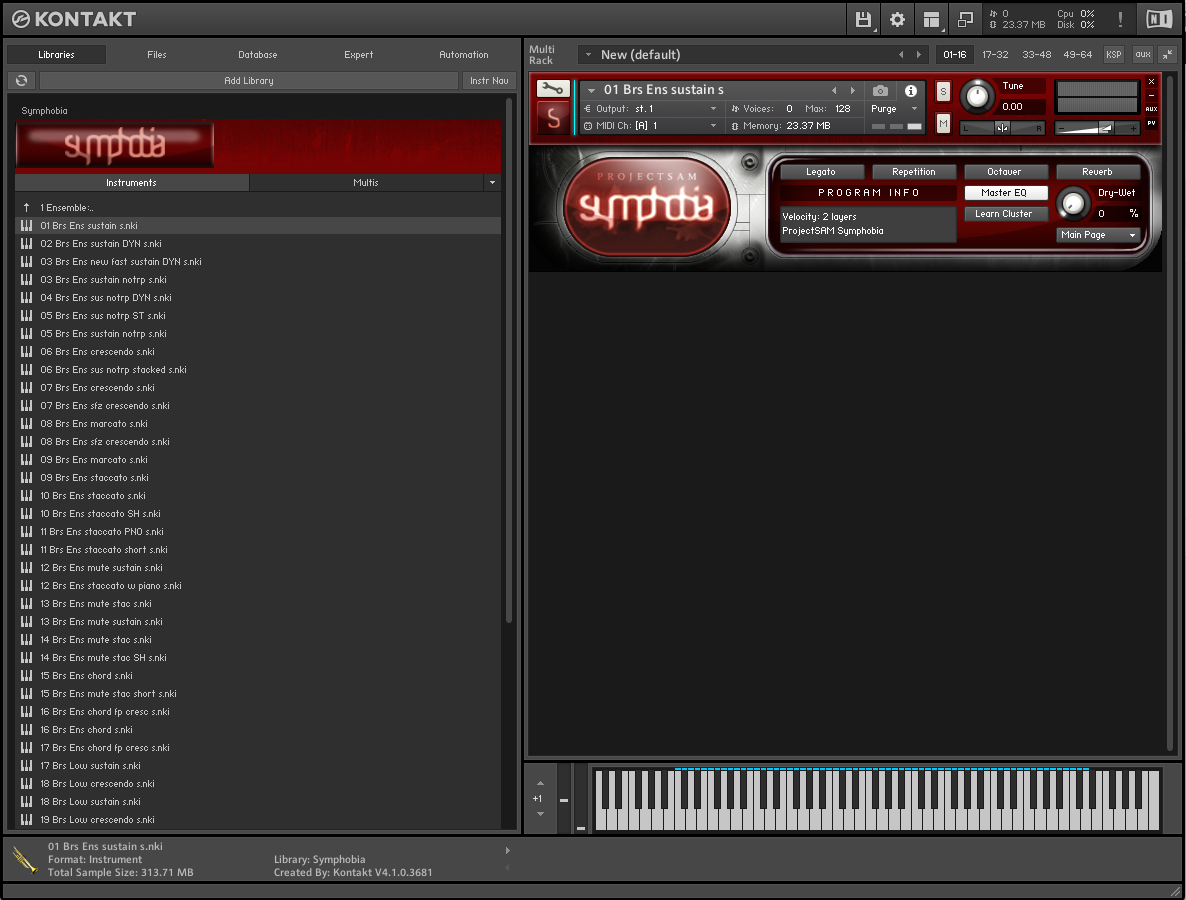Go up to parent folder 1 Ensemble

(26, 207)
